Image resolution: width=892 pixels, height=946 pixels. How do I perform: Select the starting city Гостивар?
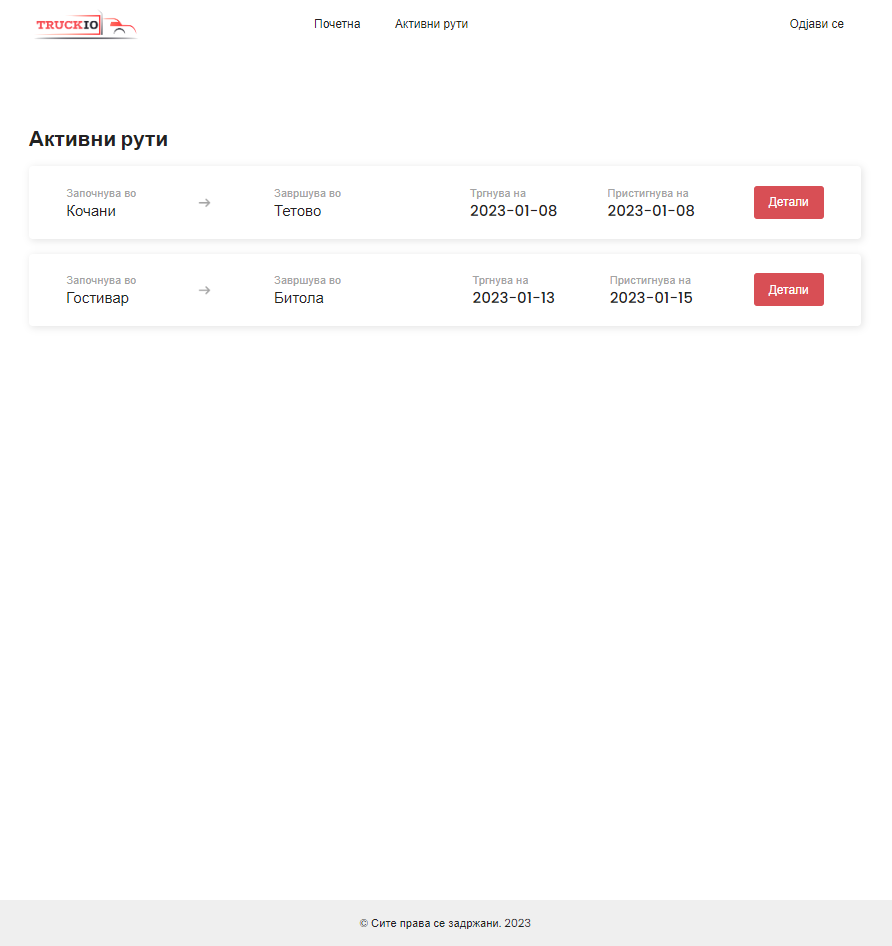tap(97, 298)
